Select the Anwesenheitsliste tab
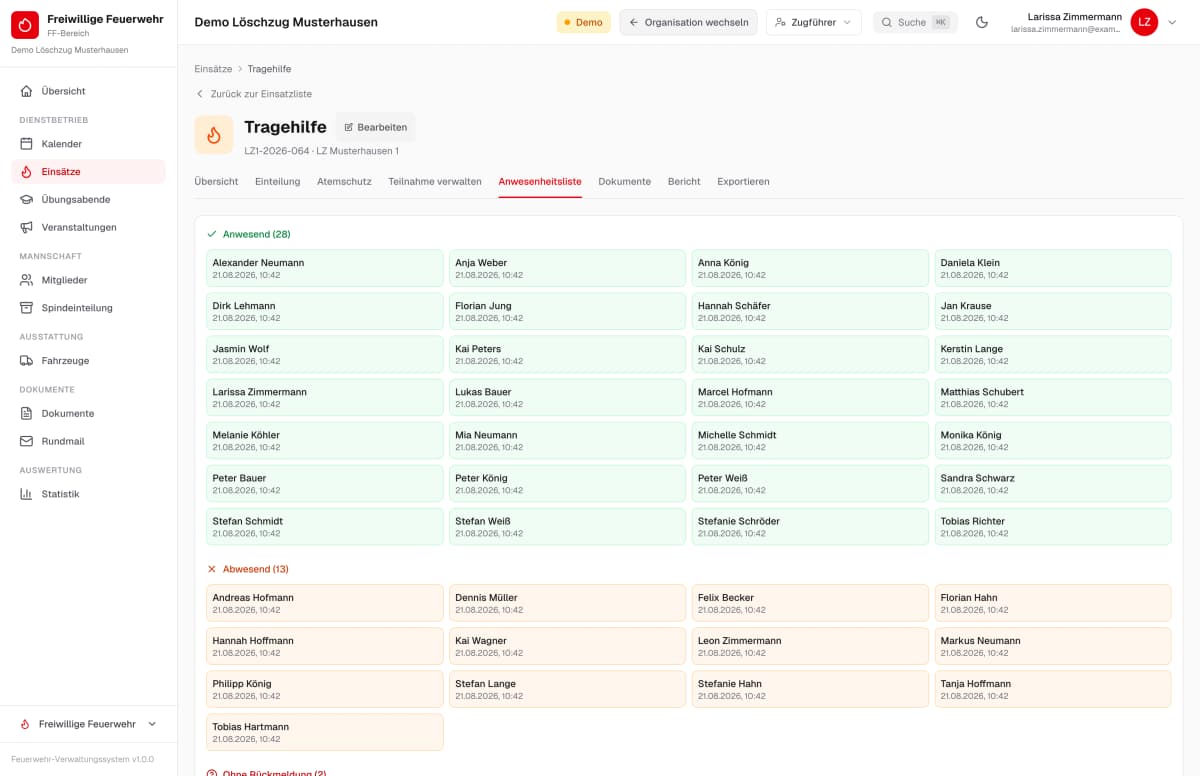1200x776 pixels. point(540,182)
